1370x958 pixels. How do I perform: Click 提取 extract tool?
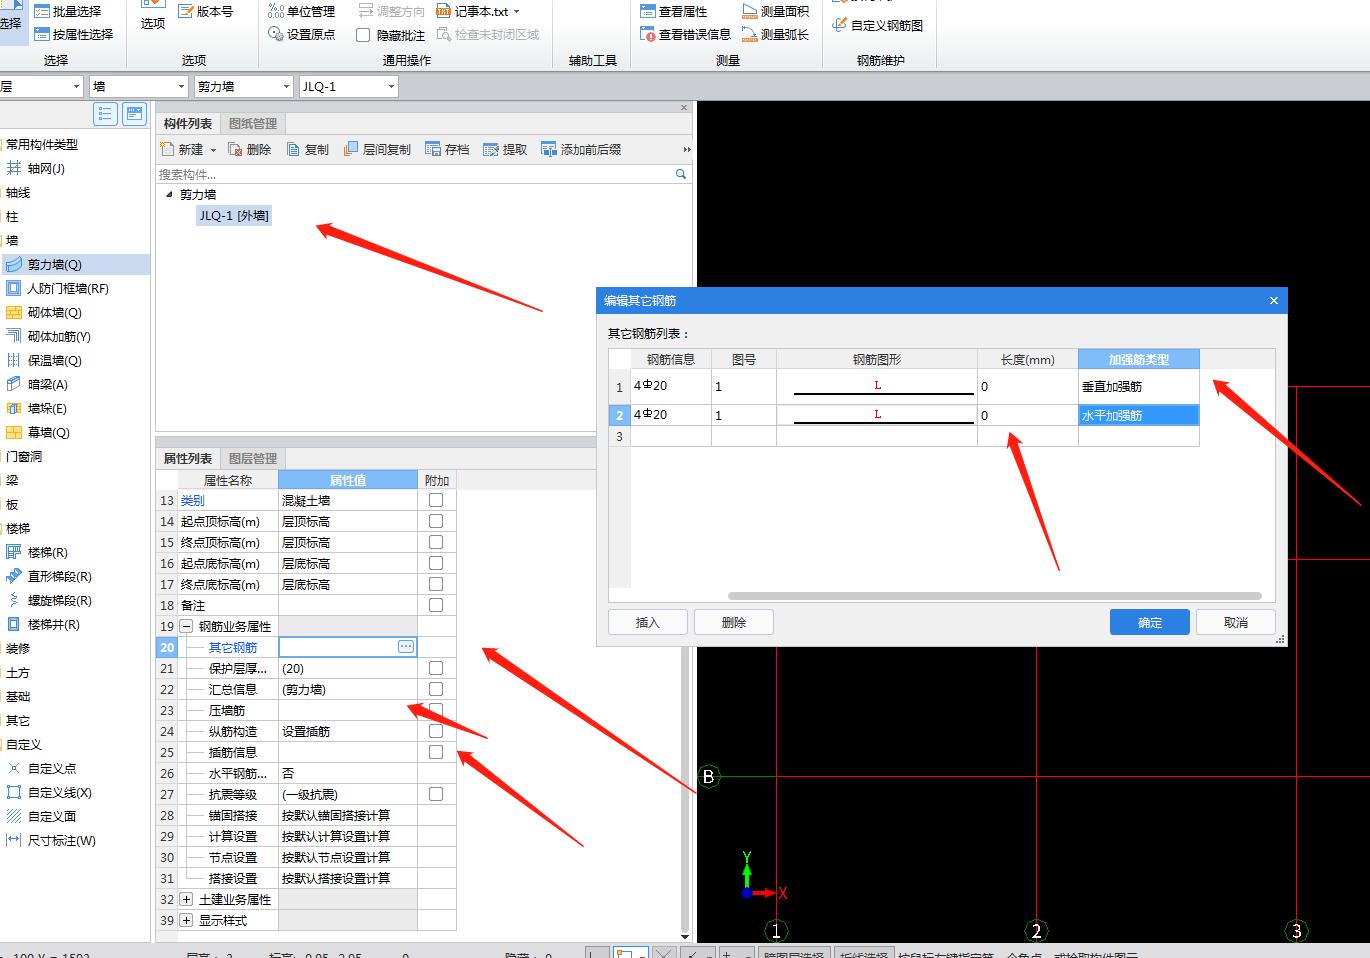[x=505, y=149]
